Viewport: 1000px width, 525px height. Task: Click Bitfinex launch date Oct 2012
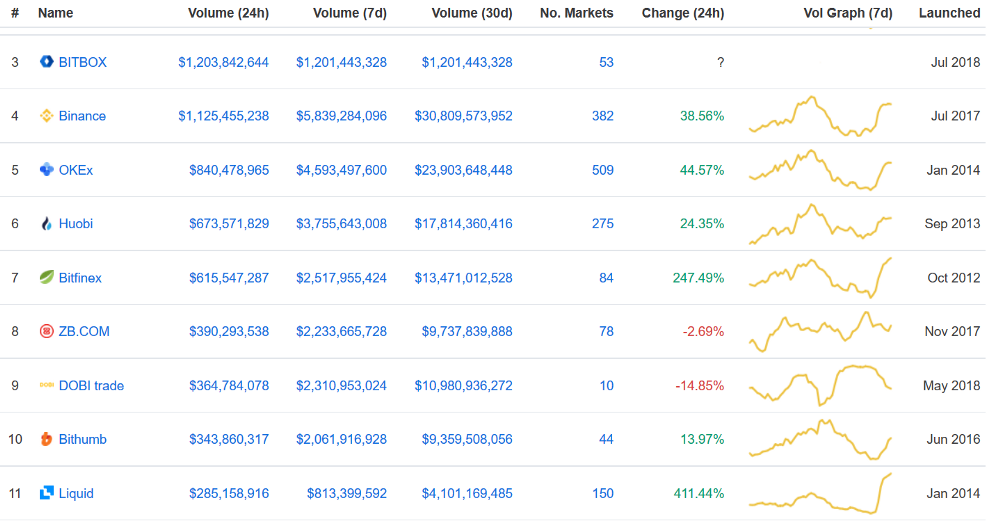pyautogui.click(x=953, y=278)
